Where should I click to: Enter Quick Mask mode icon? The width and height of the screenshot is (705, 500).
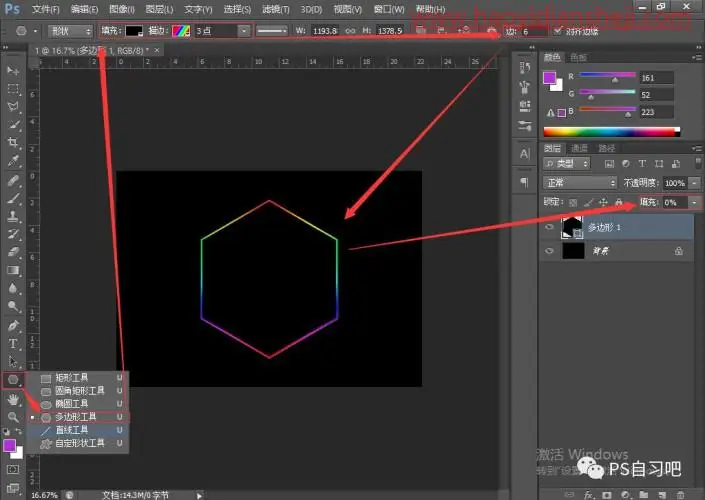click(x=13, y=469)
